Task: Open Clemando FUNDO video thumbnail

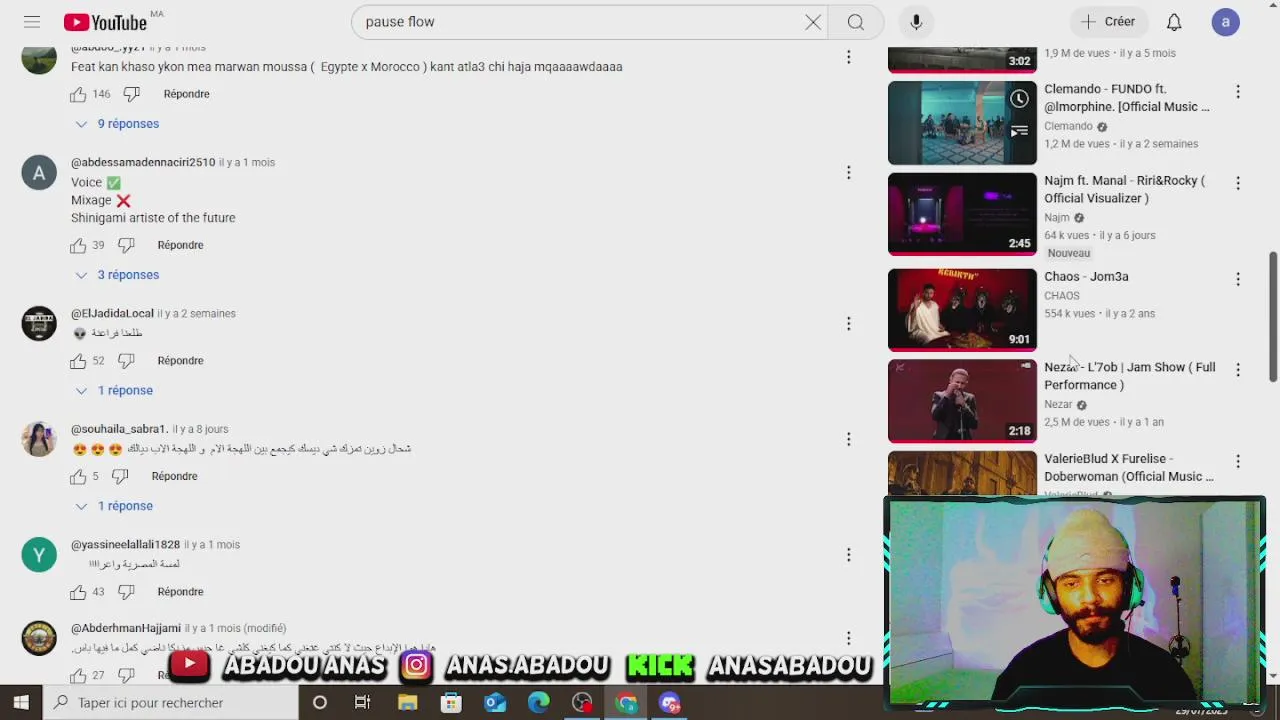Action: 962,123
